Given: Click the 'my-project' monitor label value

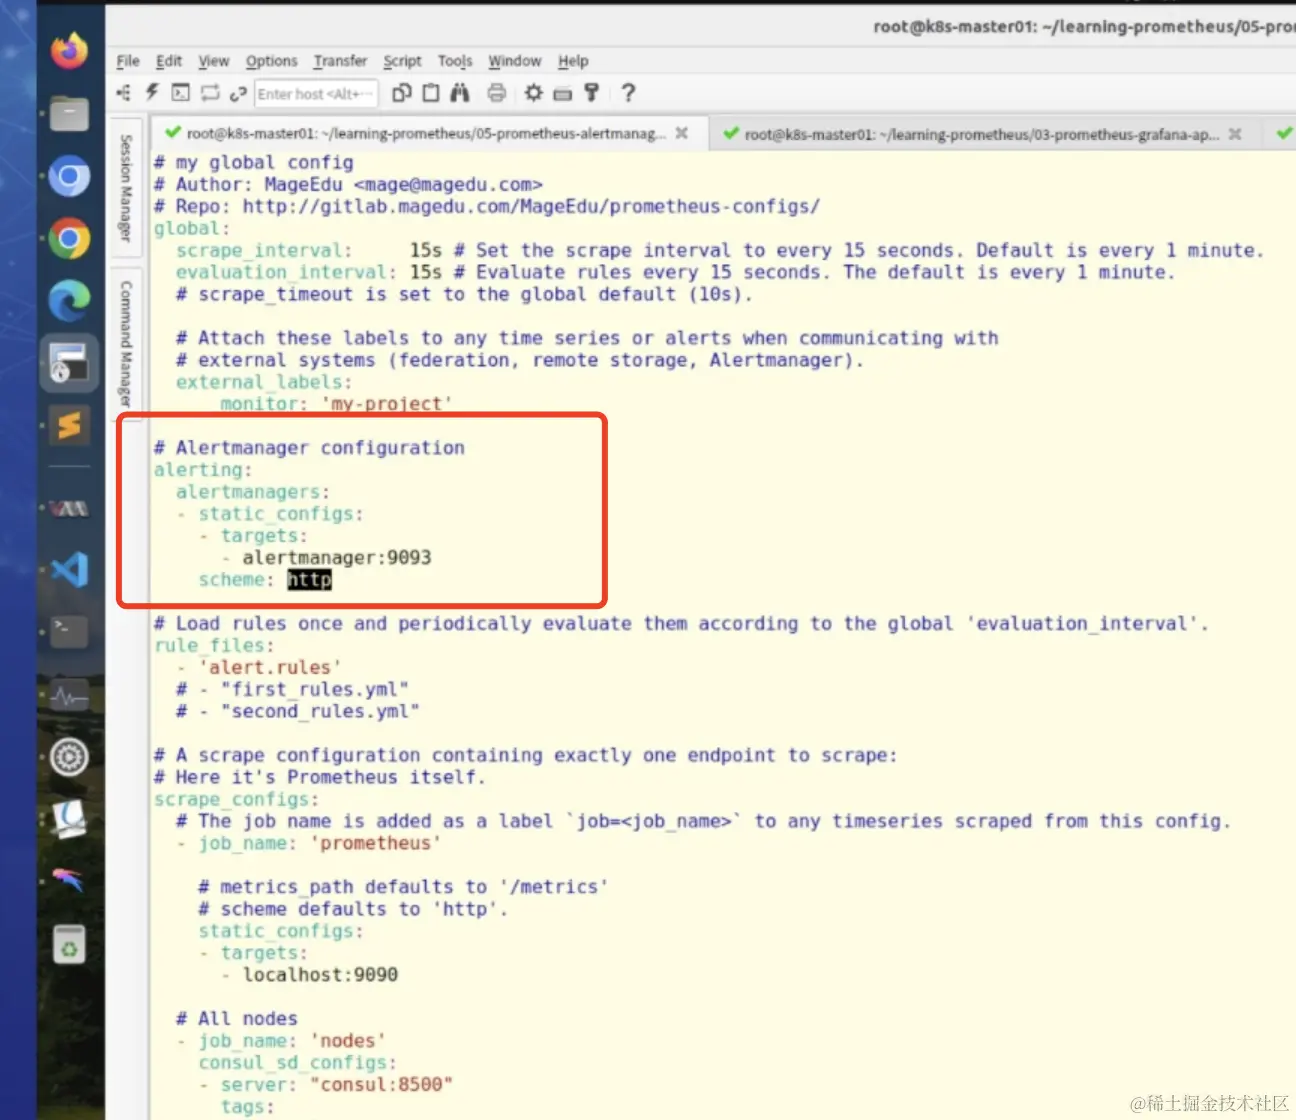Looking at the screenshot, I should point(386,404).
